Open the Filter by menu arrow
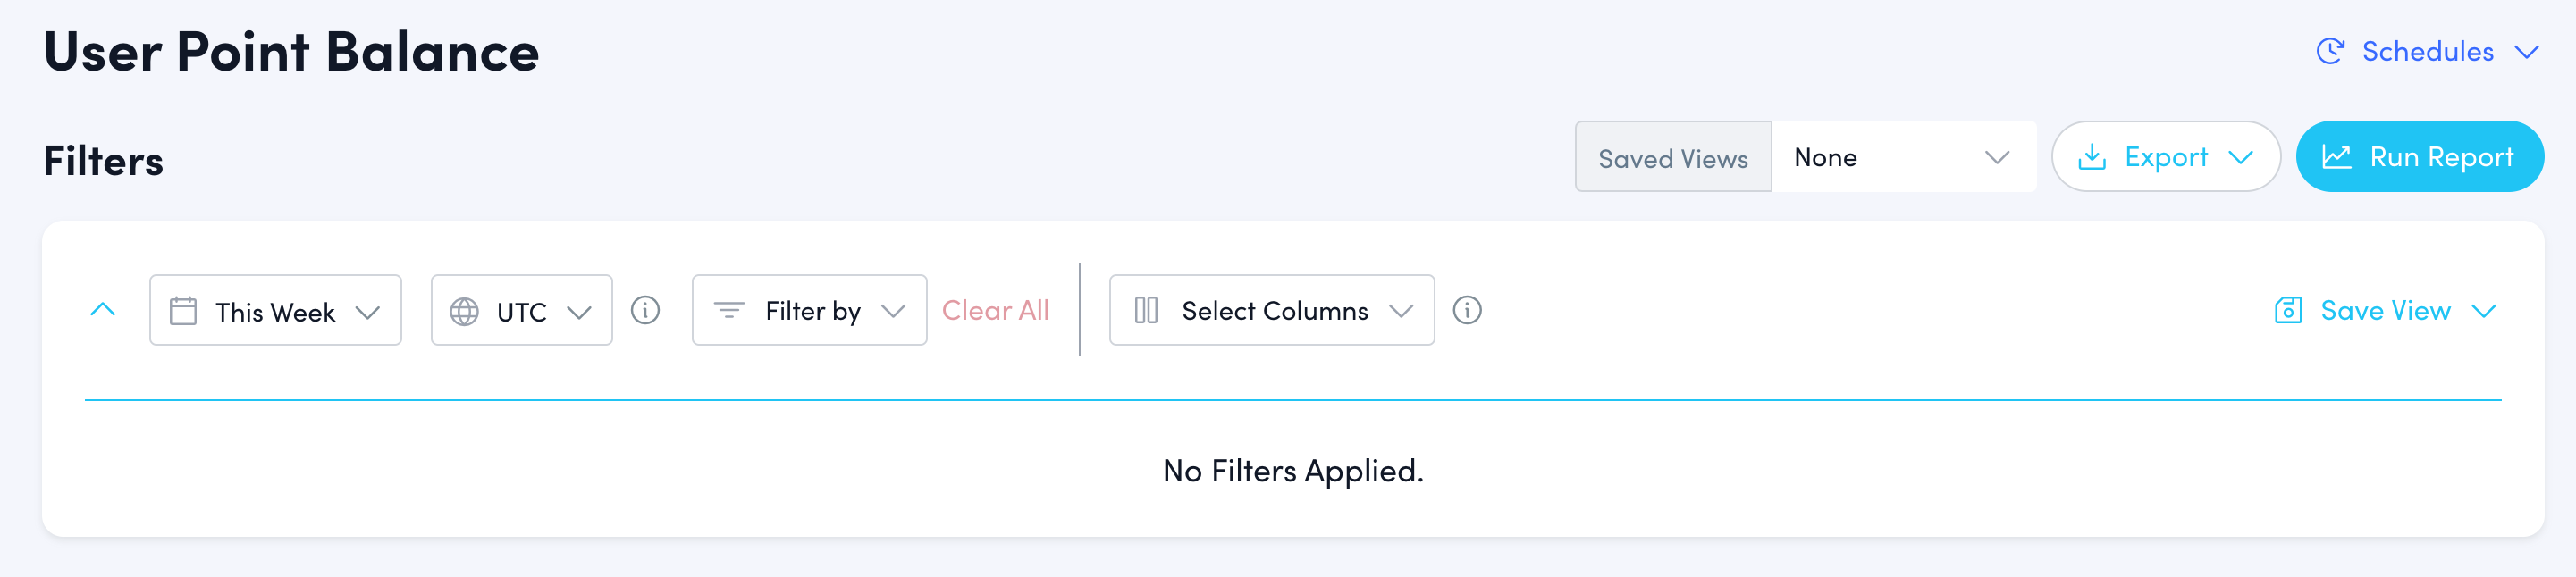This screenshot has height=577, width=2576. tap(893, 311)
